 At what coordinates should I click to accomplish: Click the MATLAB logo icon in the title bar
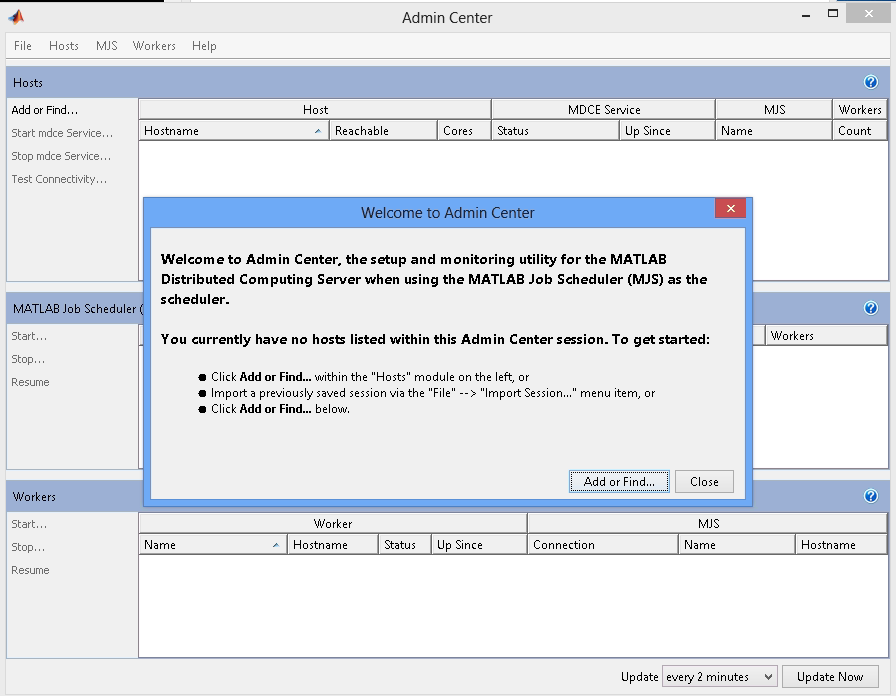pos(17,17)
